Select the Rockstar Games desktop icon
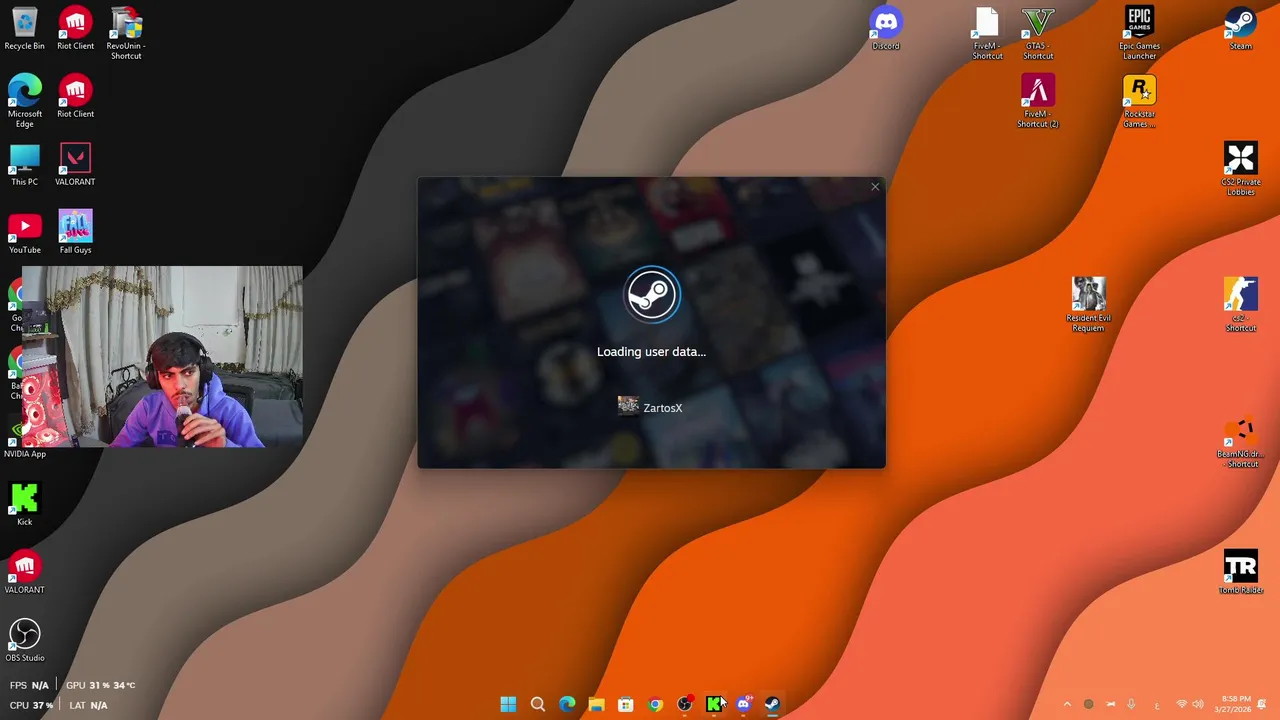1280x720 pixels. click(1139, 102)
